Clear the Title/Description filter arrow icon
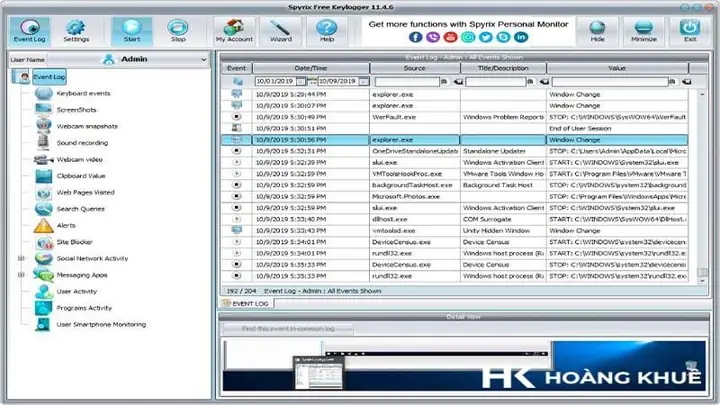 pos(544,82)
